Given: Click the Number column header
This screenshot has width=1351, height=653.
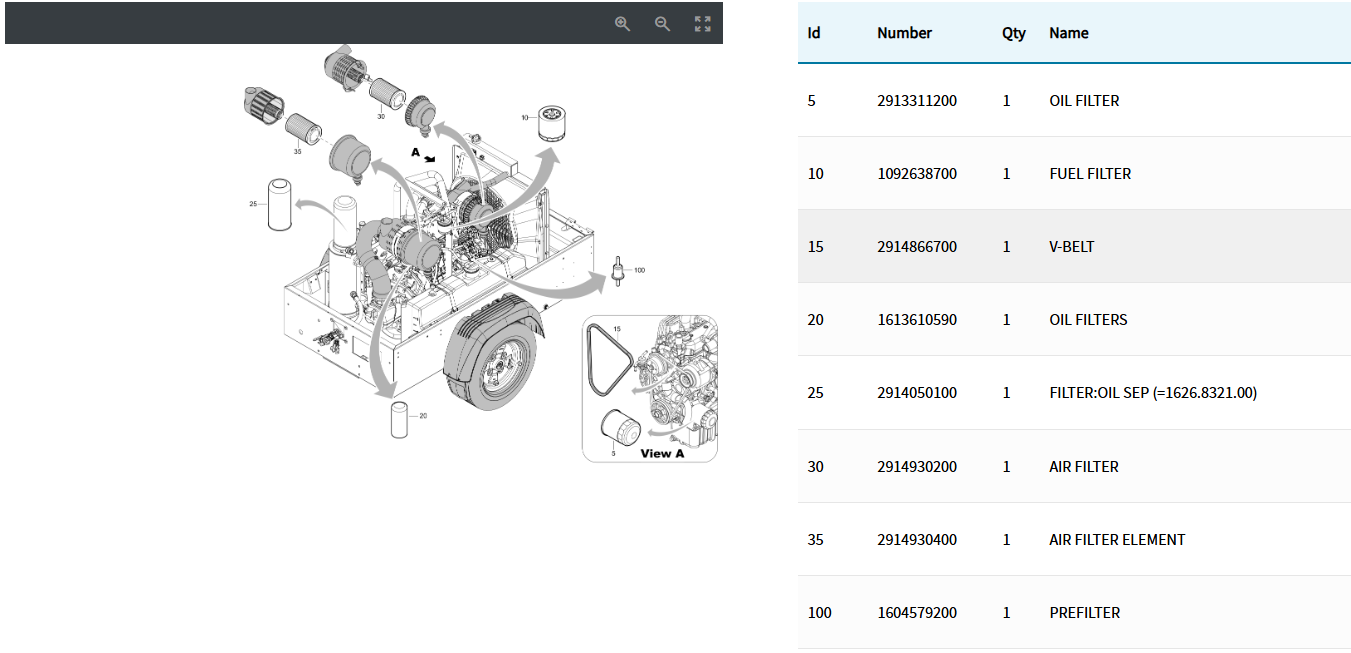Looking at the screenshot, I should [x=904, y=33].
